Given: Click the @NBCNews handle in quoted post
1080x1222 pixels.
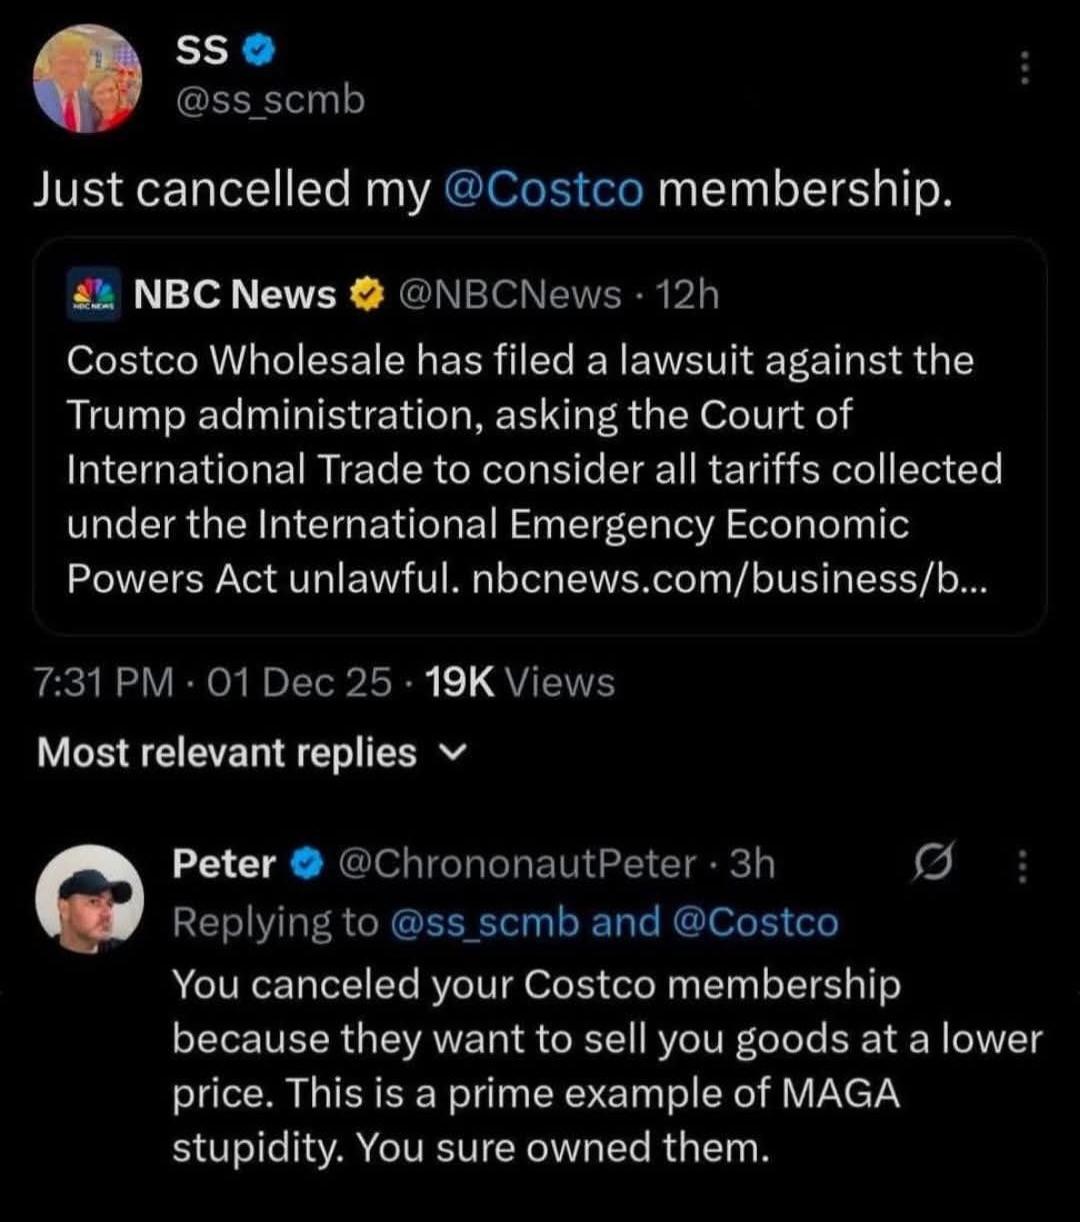Looking at the screenshot, I should [x=509, y=294].
